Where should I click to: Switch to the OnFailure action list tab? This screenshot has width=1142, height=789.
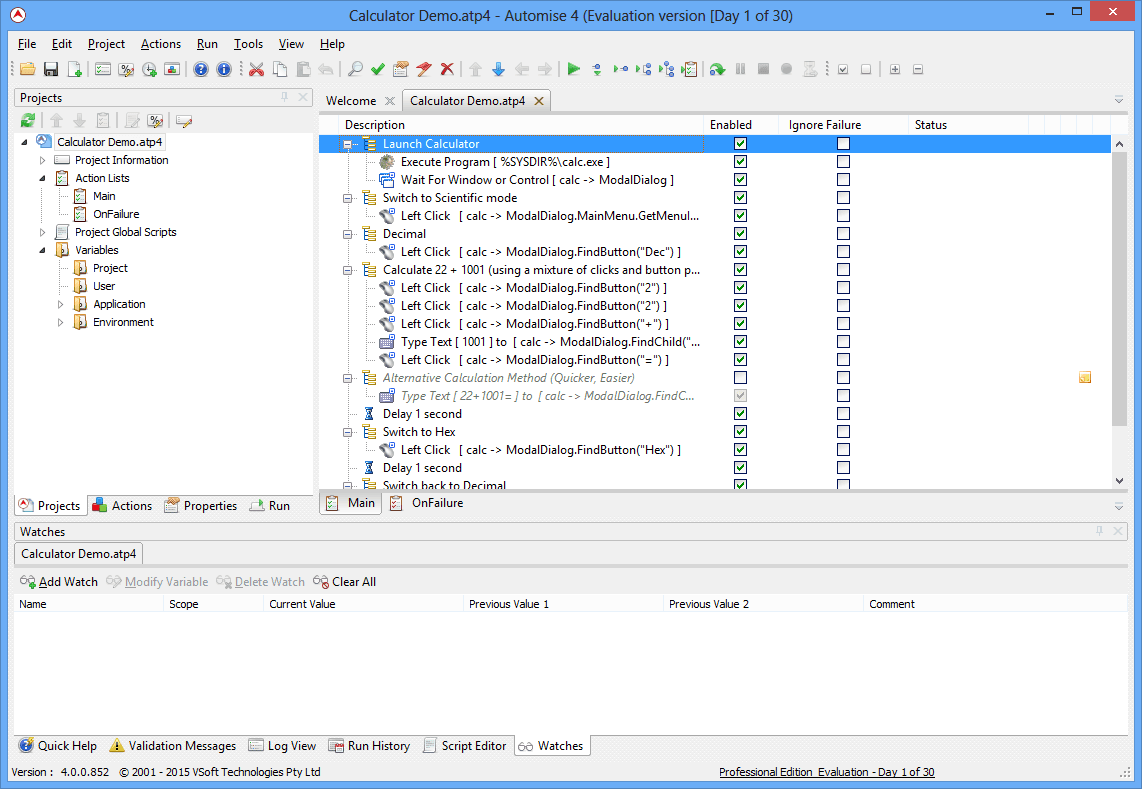point(428,503)
